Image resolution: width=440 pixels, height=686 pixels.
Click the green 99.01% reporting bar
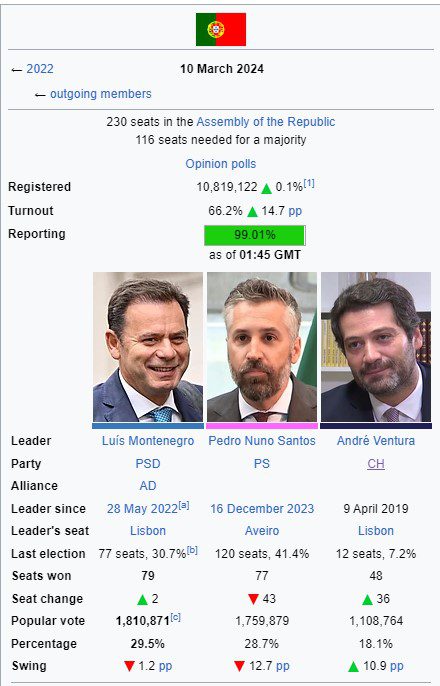tap(255, 235)
